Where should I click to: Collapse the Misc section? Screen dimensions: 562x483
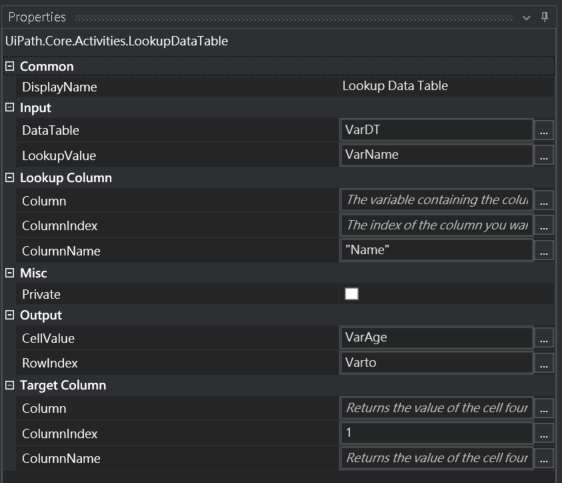(10, 273)
